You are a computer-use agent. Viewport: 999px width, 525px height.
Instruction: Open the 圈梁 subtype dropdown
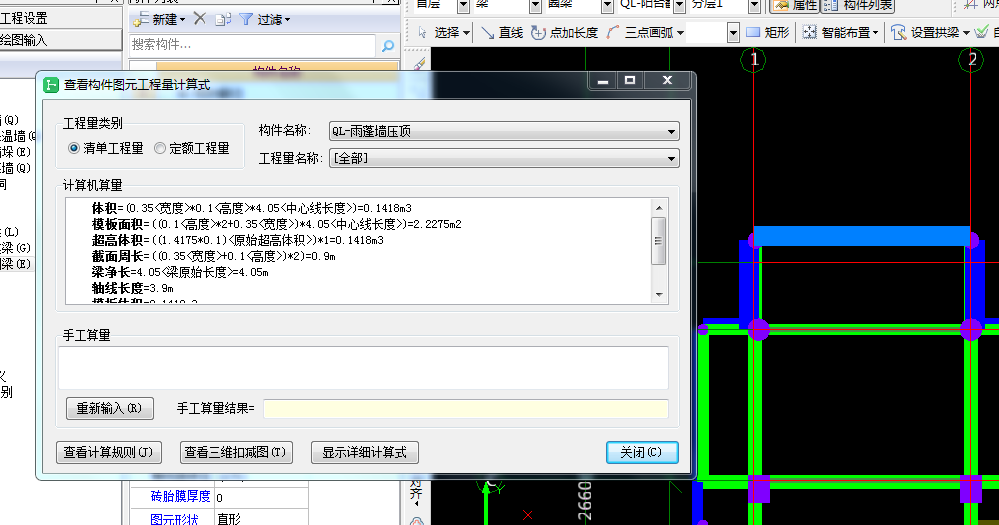(x=607, y=6)
